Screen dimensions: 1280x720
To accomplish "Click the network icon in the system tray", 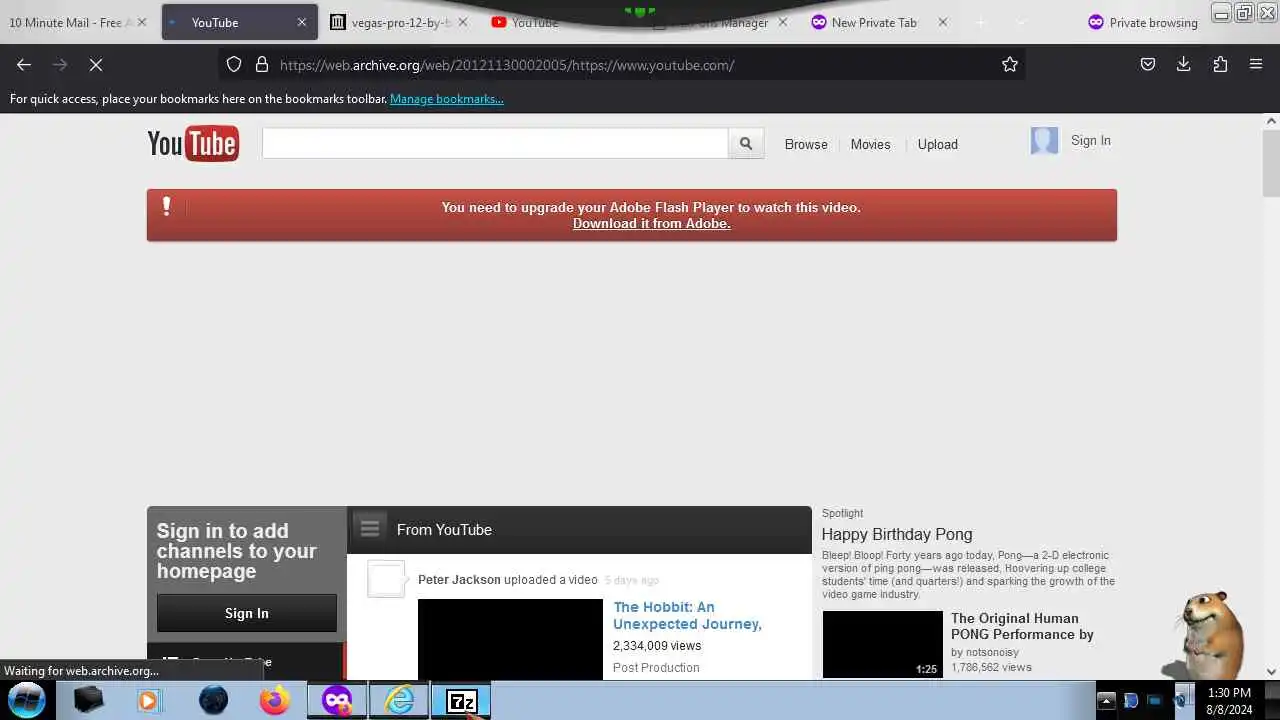I will (1155, 701).
